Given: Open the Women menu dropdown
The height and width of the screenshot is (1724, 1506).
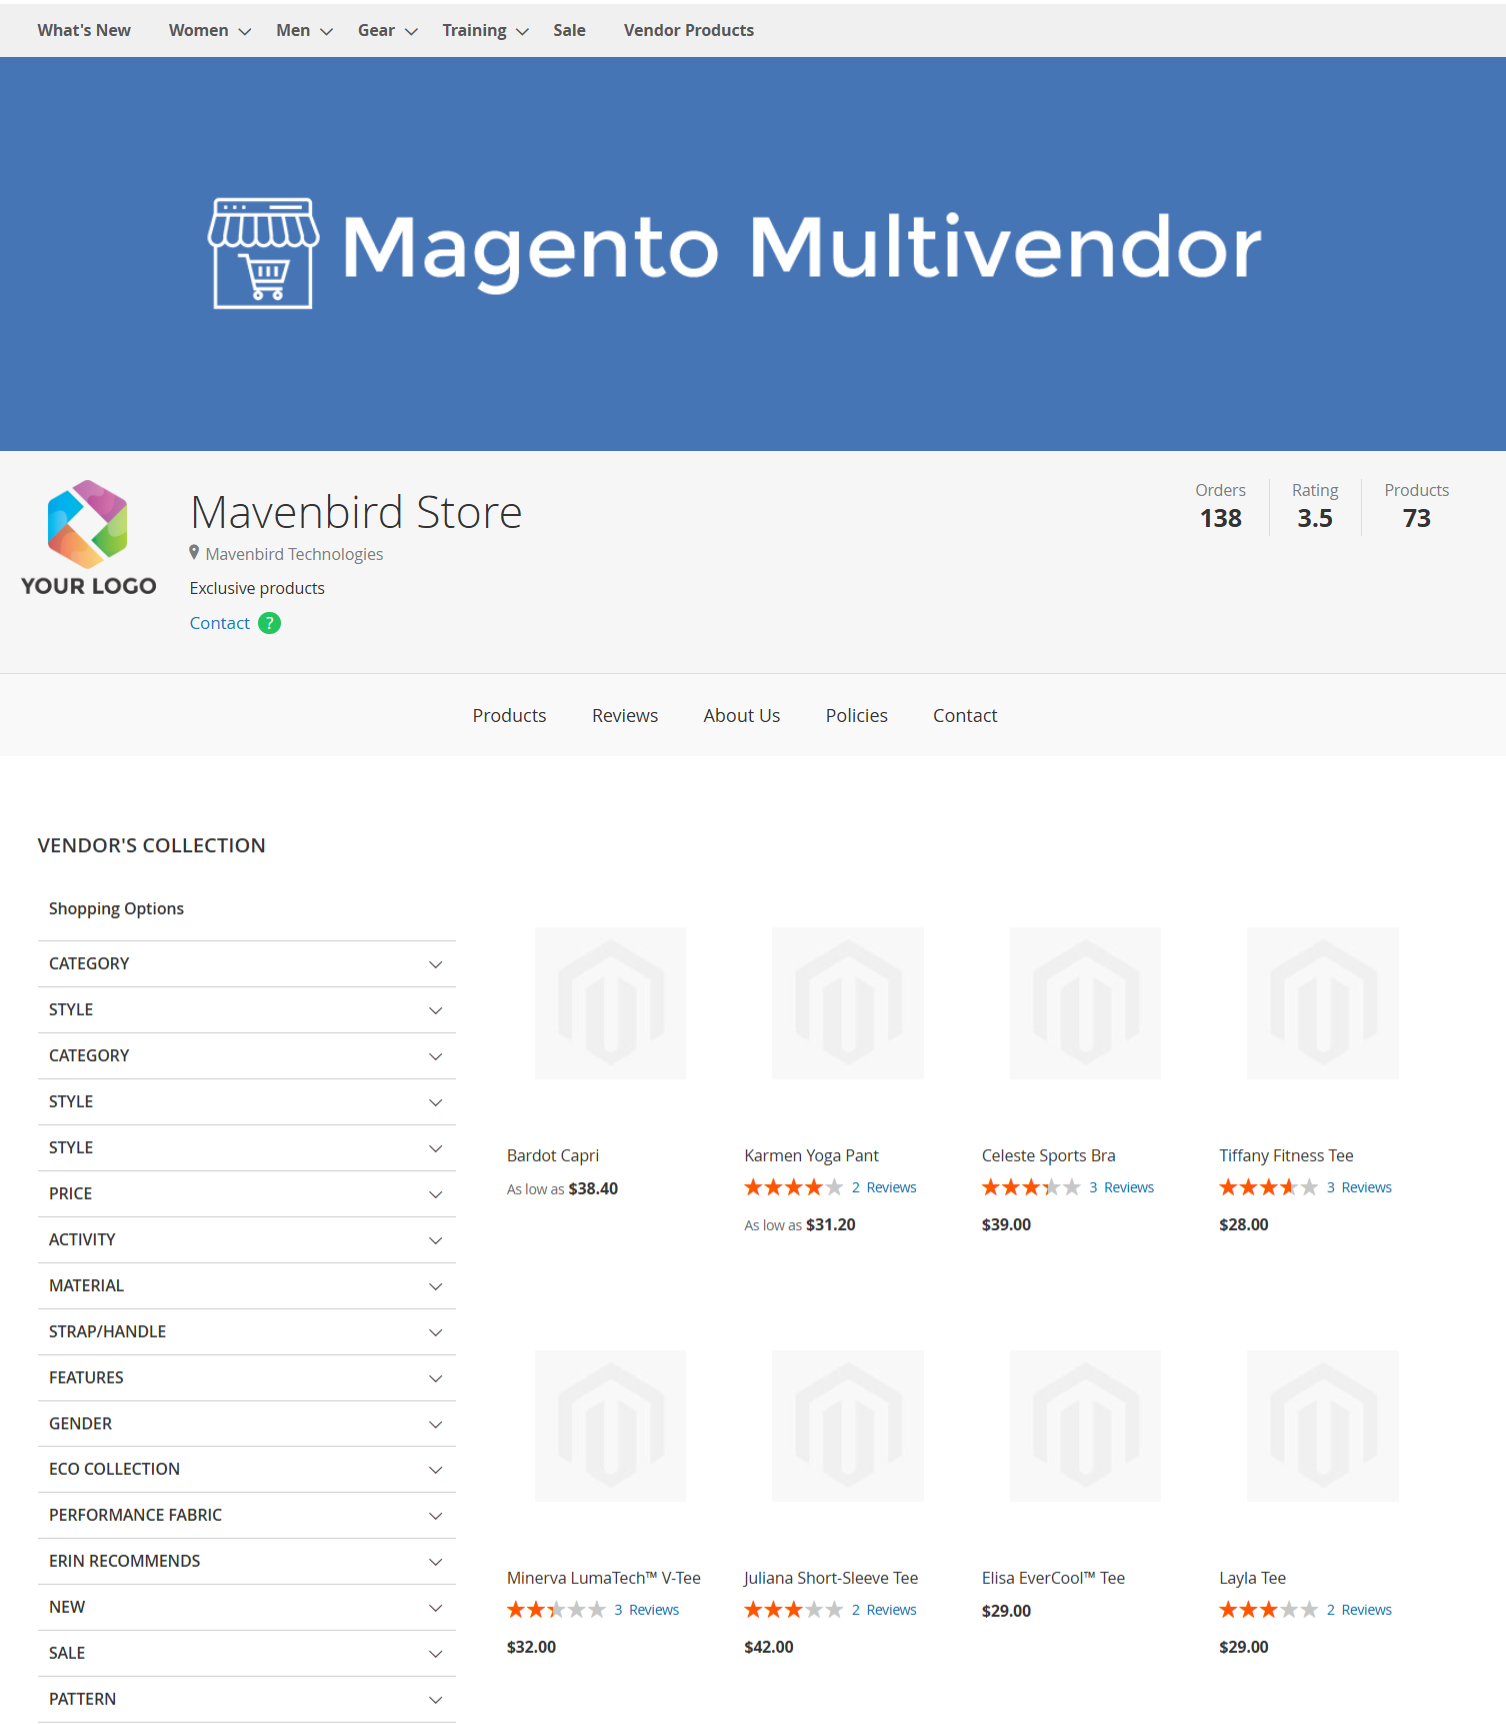Looking at the screenshot, I should tap(209, 30).
